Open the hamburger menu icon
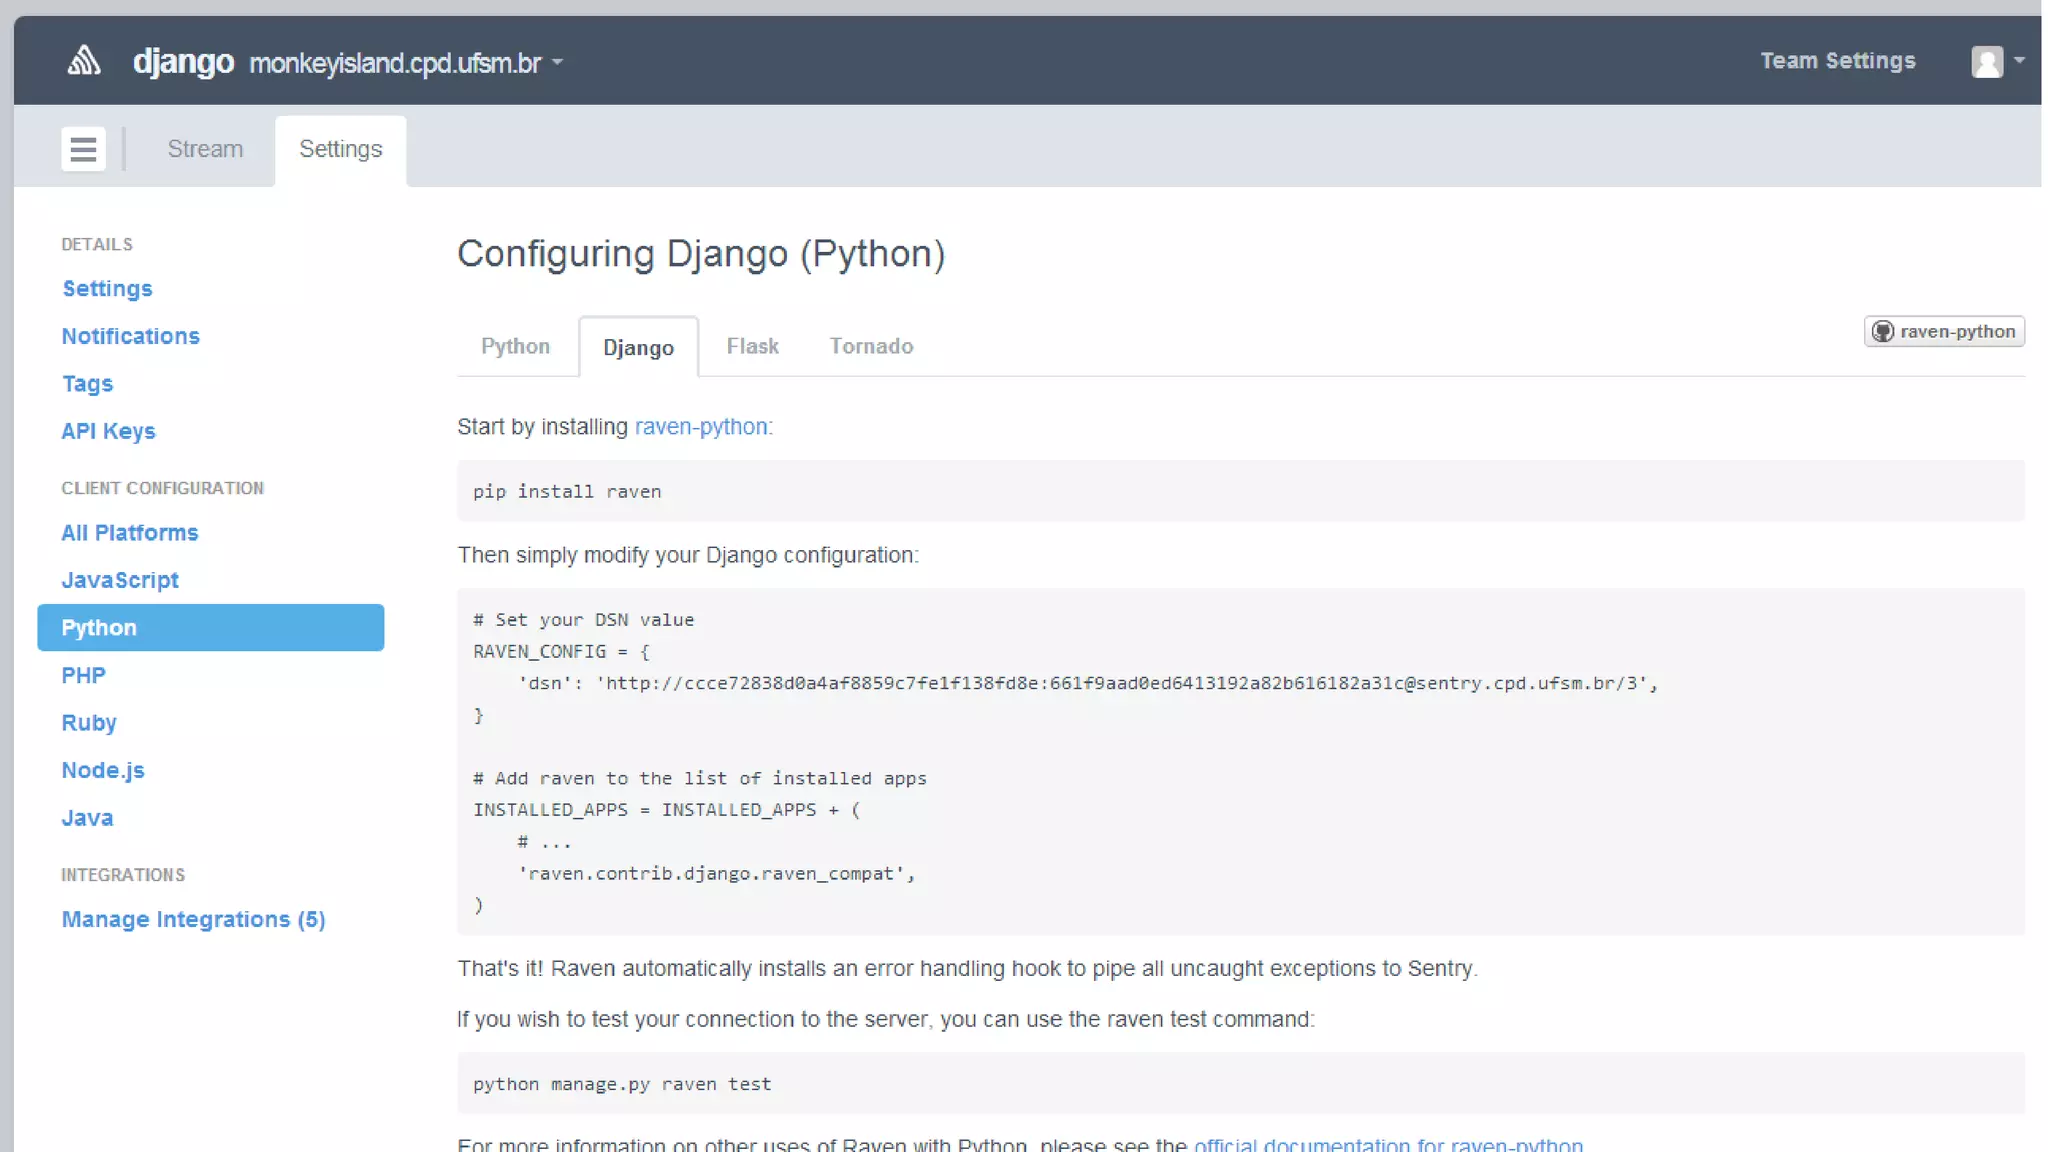This screenshot has height=1152, width=2048. coord(83,149)
